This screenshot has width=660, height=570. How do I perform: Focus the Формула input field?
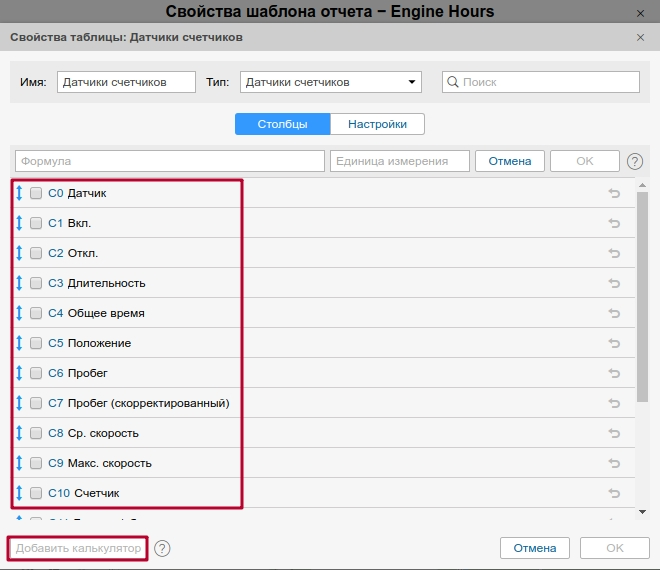[170, 161]
